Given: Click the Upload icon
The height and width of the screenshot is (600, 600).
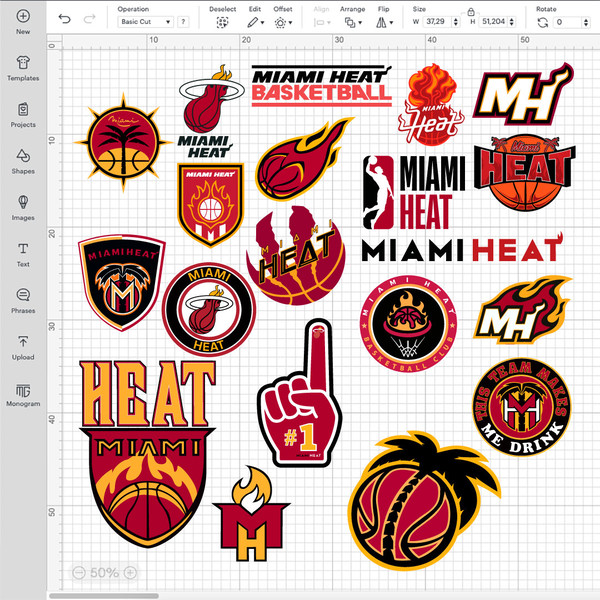Looking at the screenshot, I should (23, 341).
